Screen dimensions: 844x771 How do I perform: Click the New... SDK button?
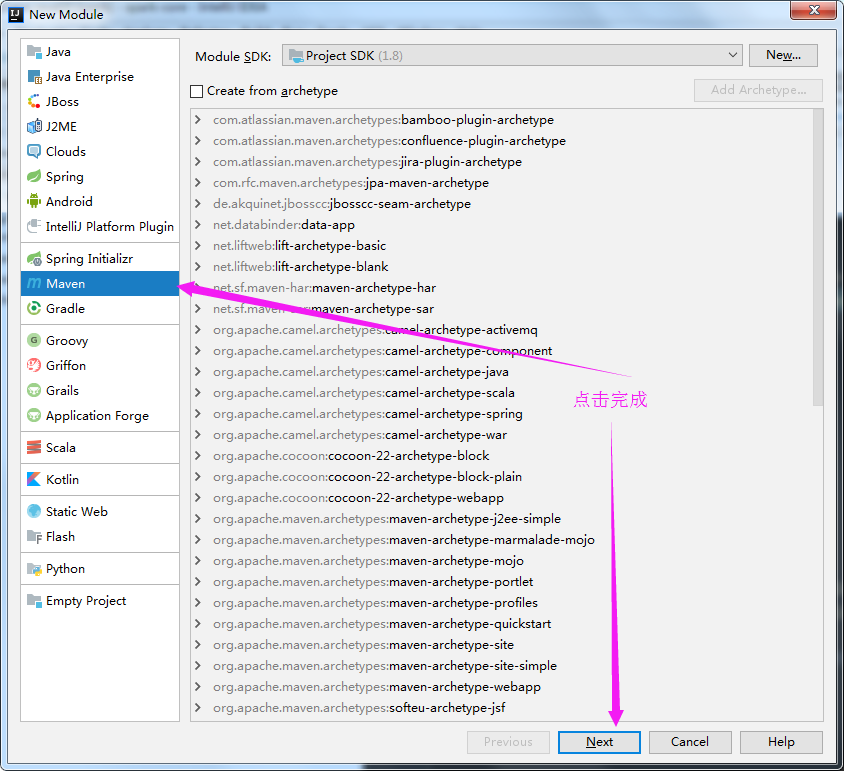pyautogui.click(x=783, y=55)
